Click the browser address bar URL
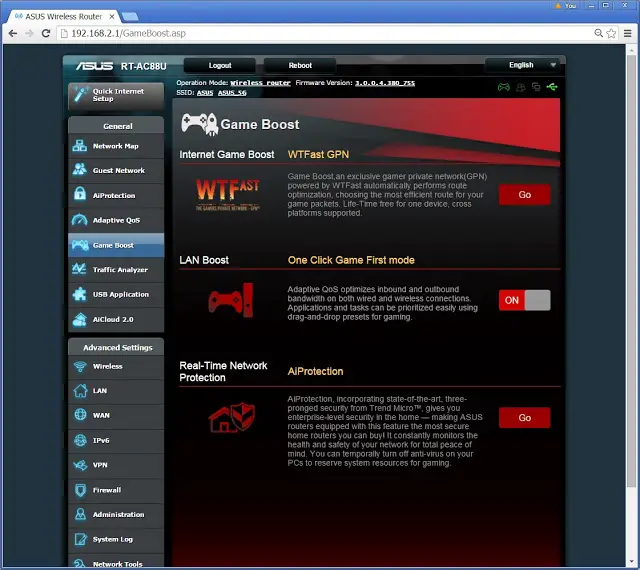The image size is (640, 570). tap(128, 33)
